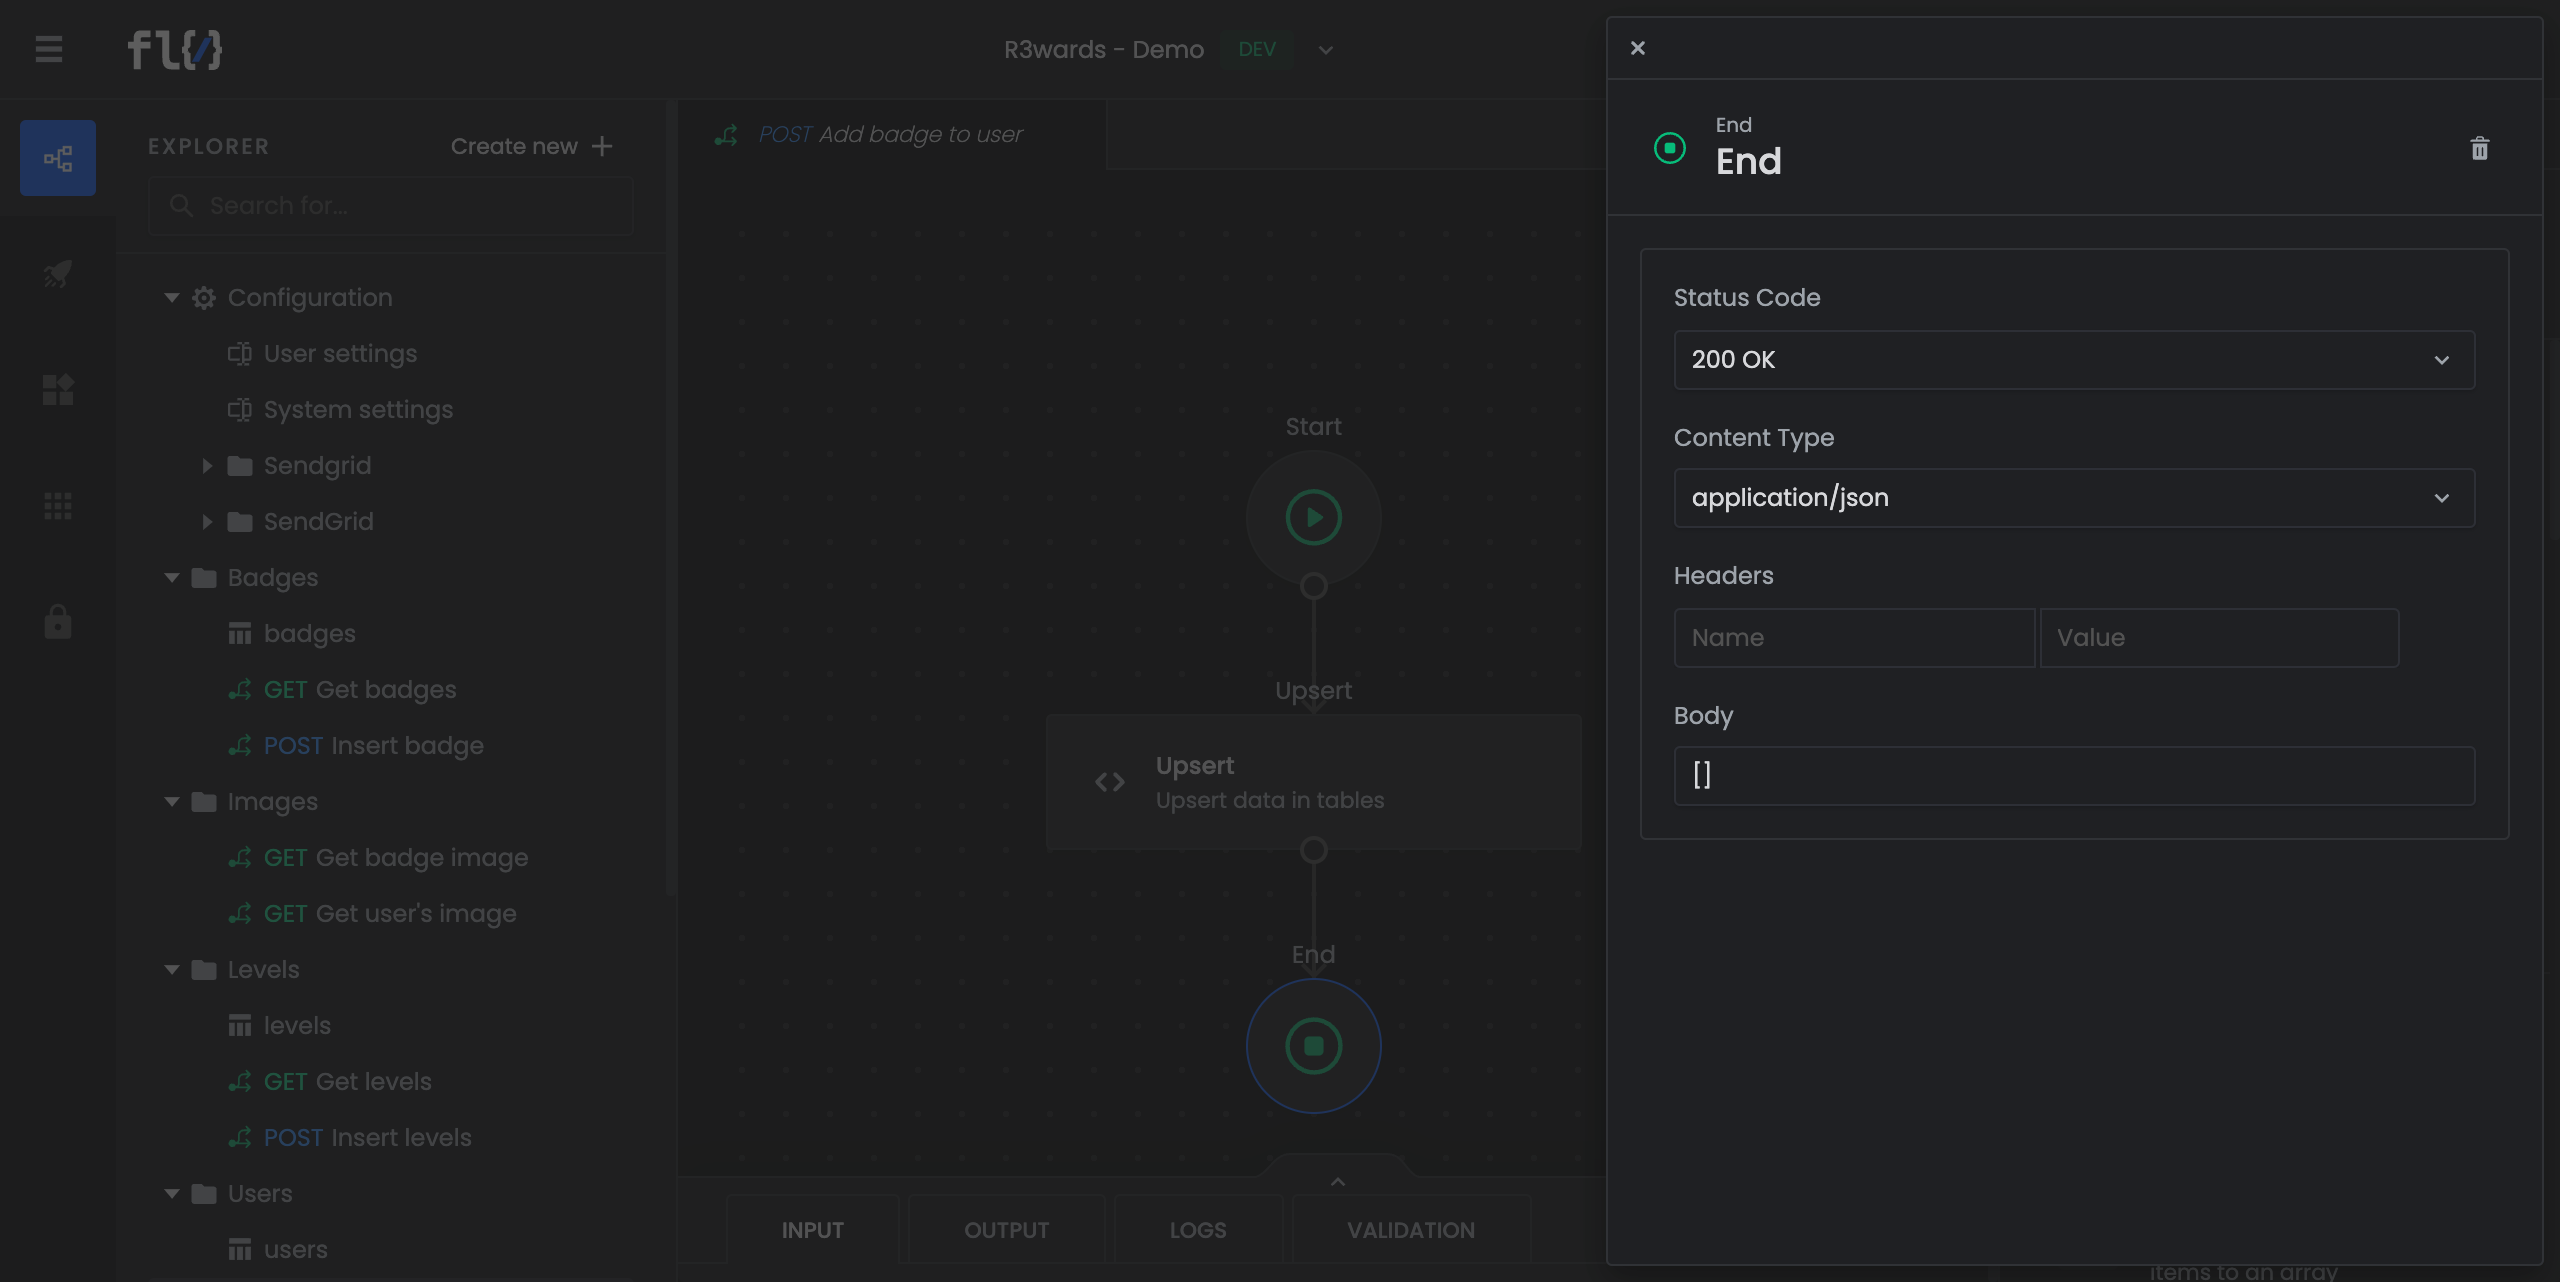
Task: Open the widgets sidebar icon
Action: point(58,389)
